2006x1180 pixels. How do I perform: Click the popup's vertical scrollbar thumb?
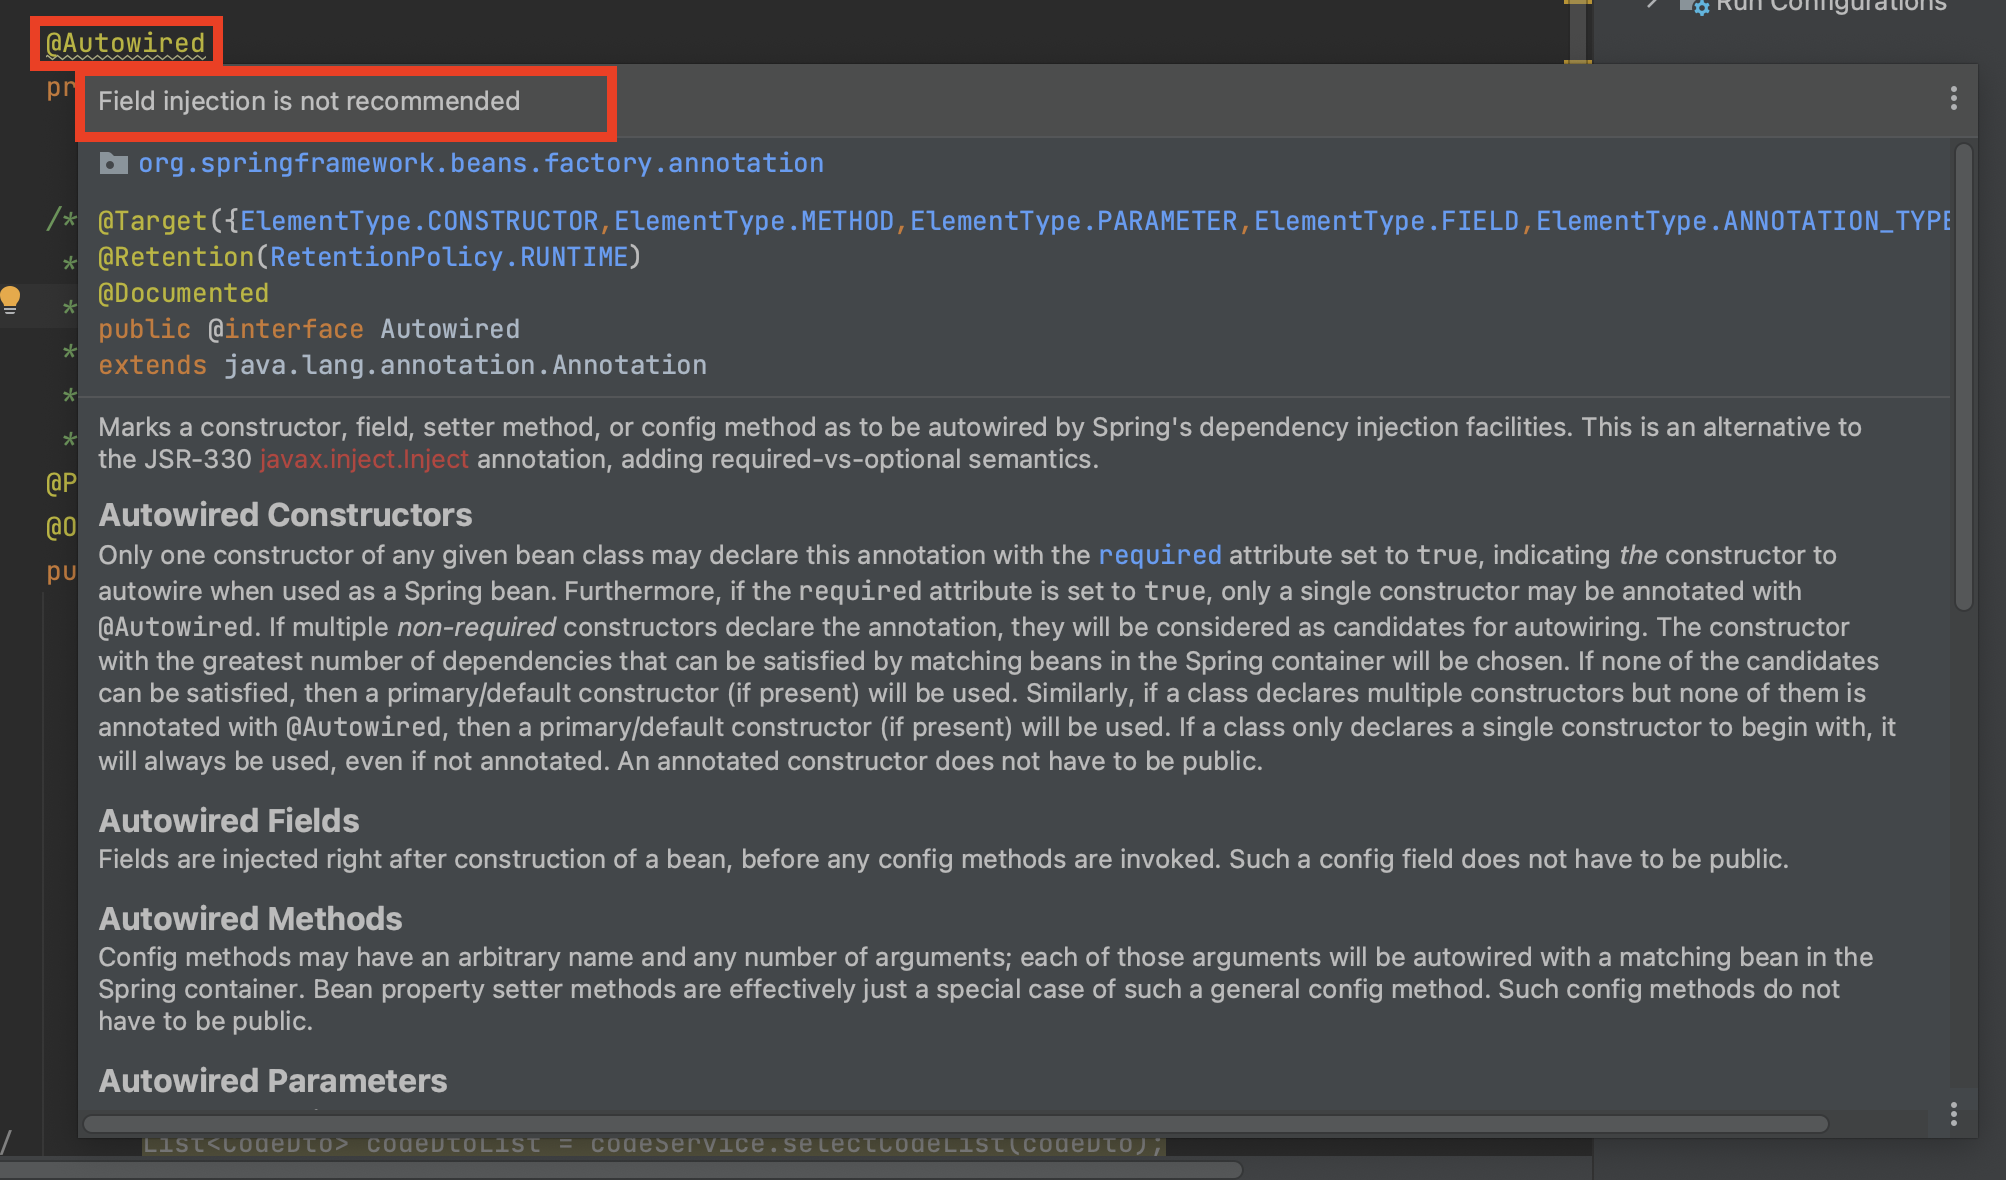1963,375
